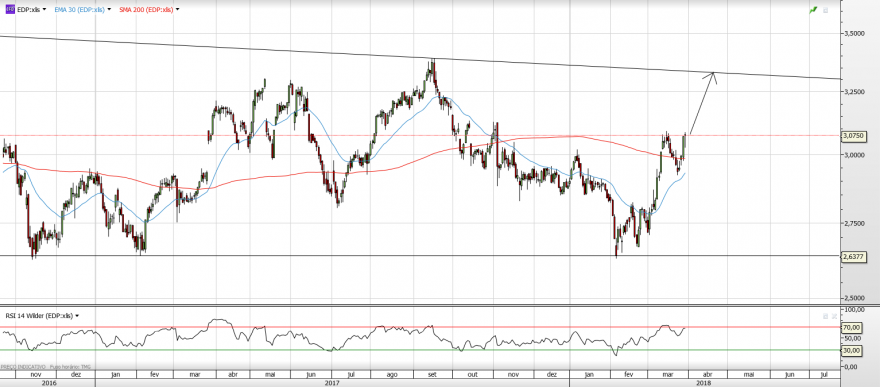
Task: Click the 2017 year label on the time axis
Action: tap(333, 383)
